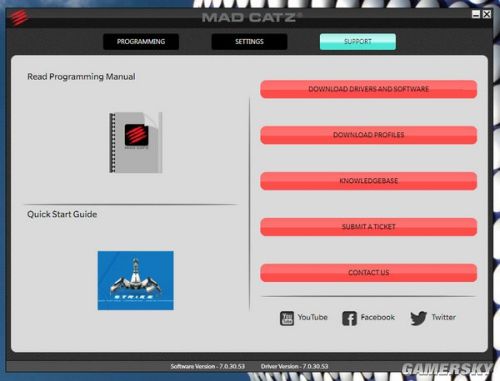Click the Contact Us button
The width and height of the screenshot is (500, 381).
(x=369, y=273)
